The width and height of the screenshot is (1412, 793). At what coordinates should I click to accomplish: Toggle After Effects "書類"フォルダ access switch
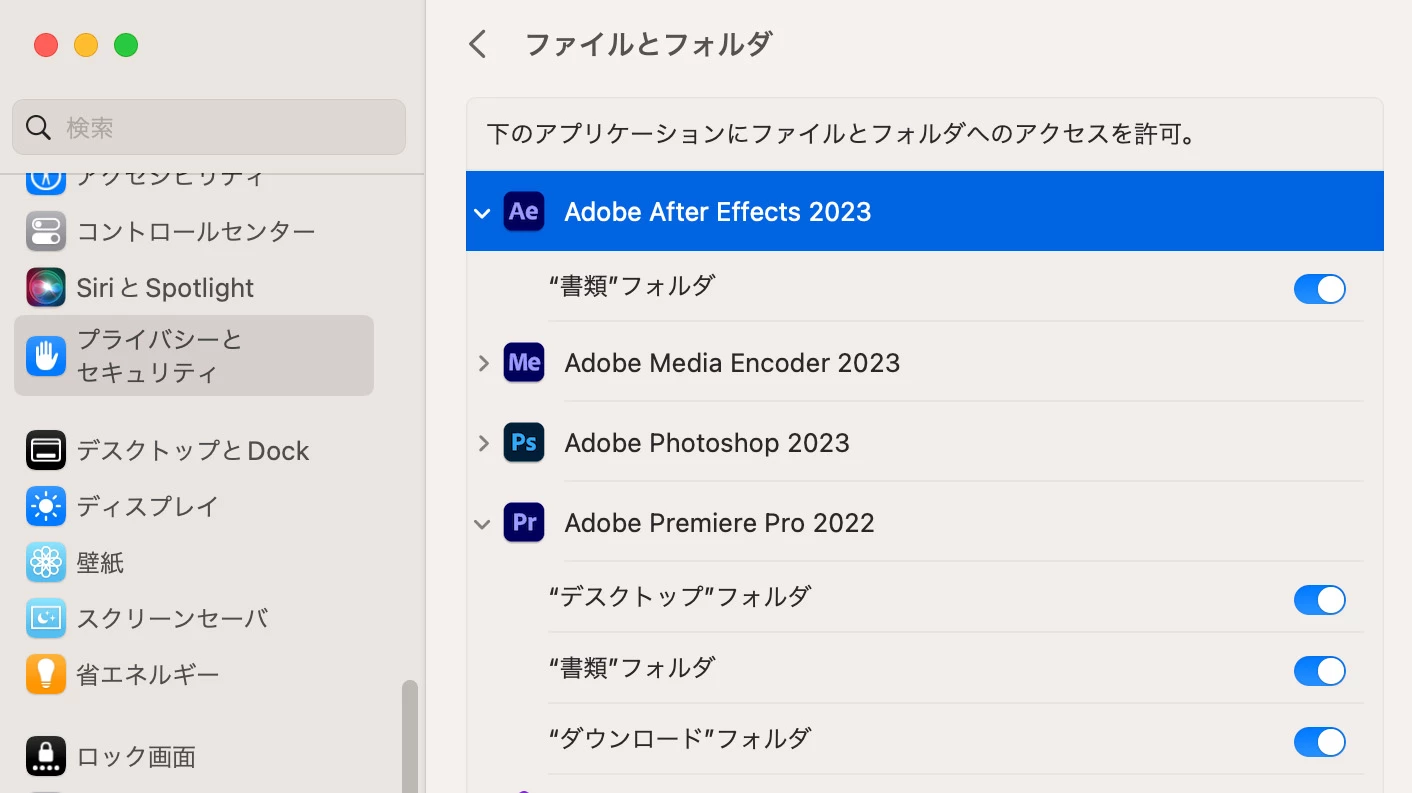[x=1320, y=289]
